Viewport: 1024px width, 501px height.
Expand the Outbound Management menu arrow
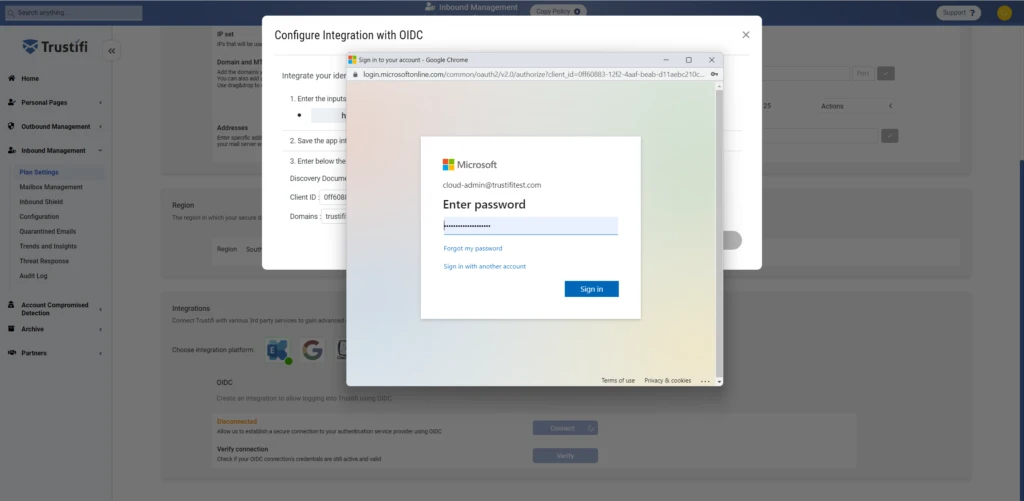pyautogui.click(x=100, y=127)
